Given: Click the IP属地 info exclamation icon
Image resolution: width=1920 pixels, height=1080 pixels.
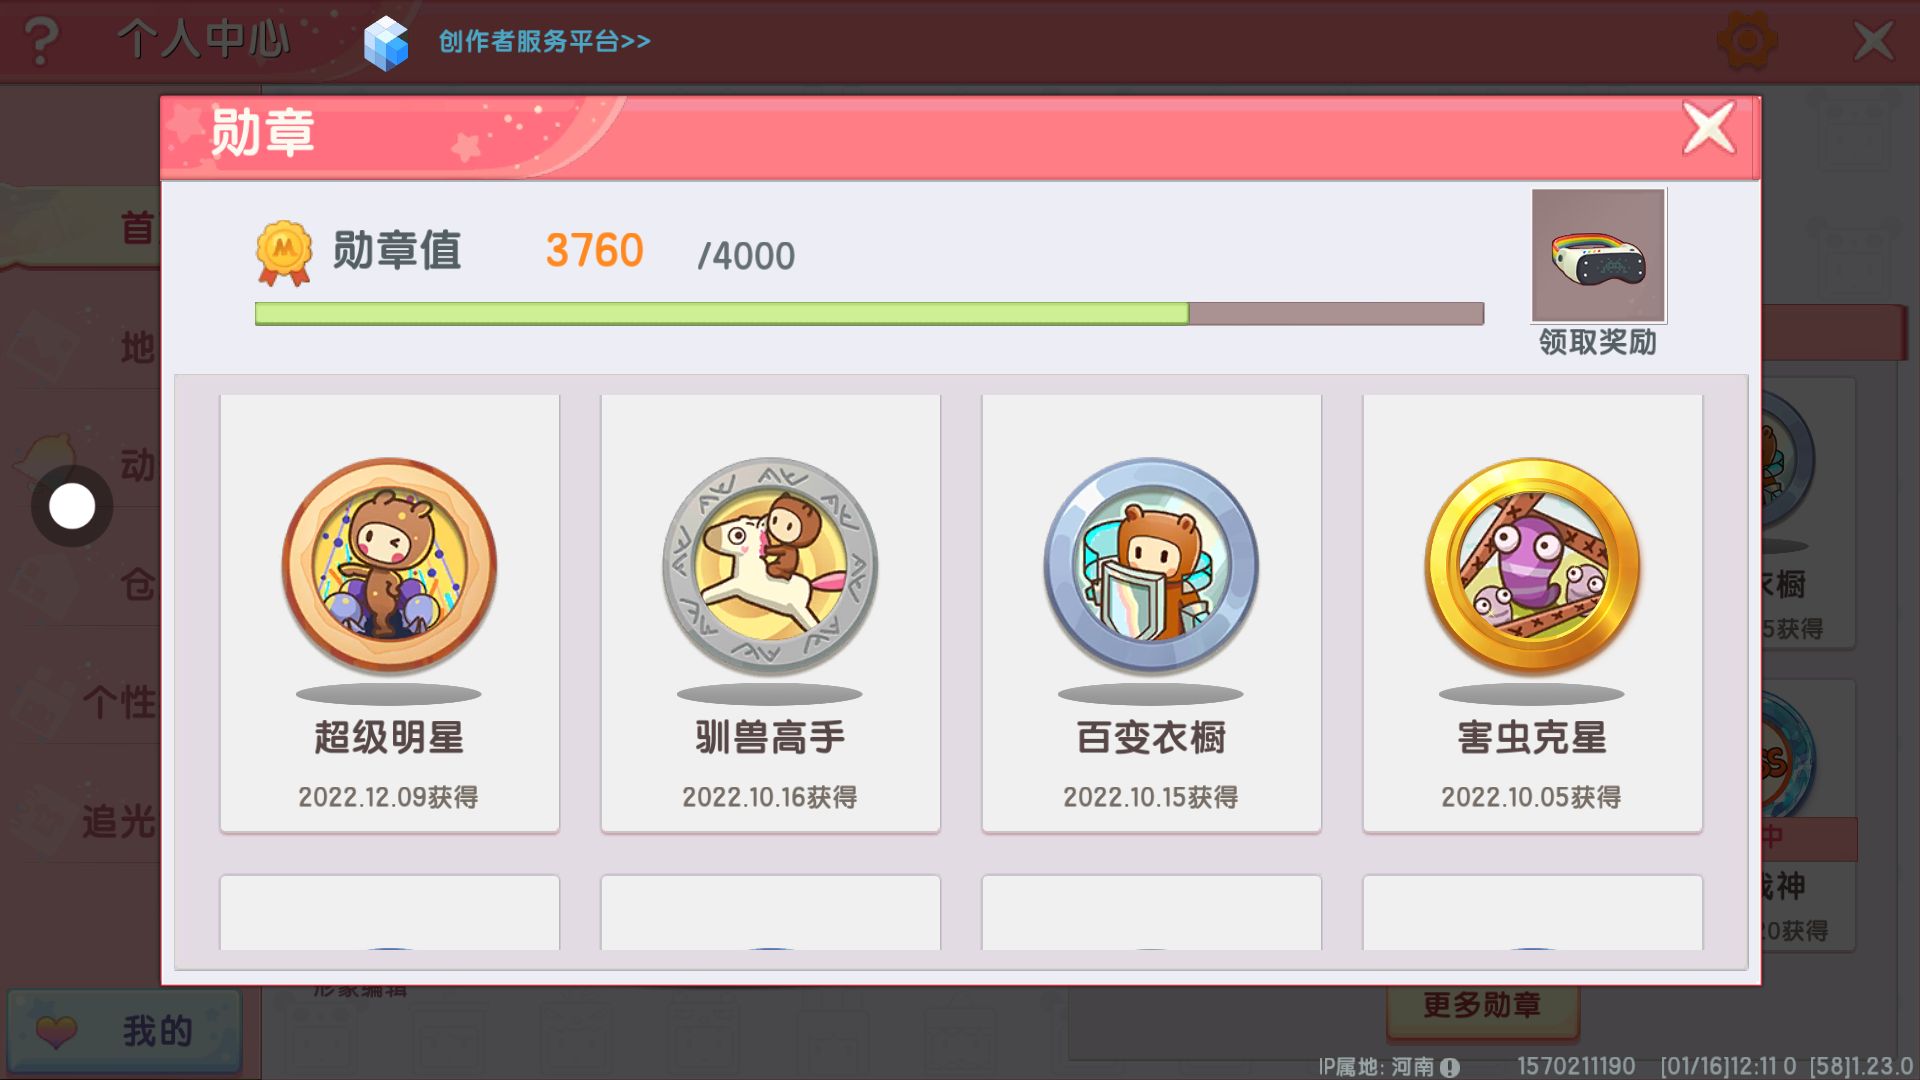Looking at the screenshot, I should pos(1450,1067).
